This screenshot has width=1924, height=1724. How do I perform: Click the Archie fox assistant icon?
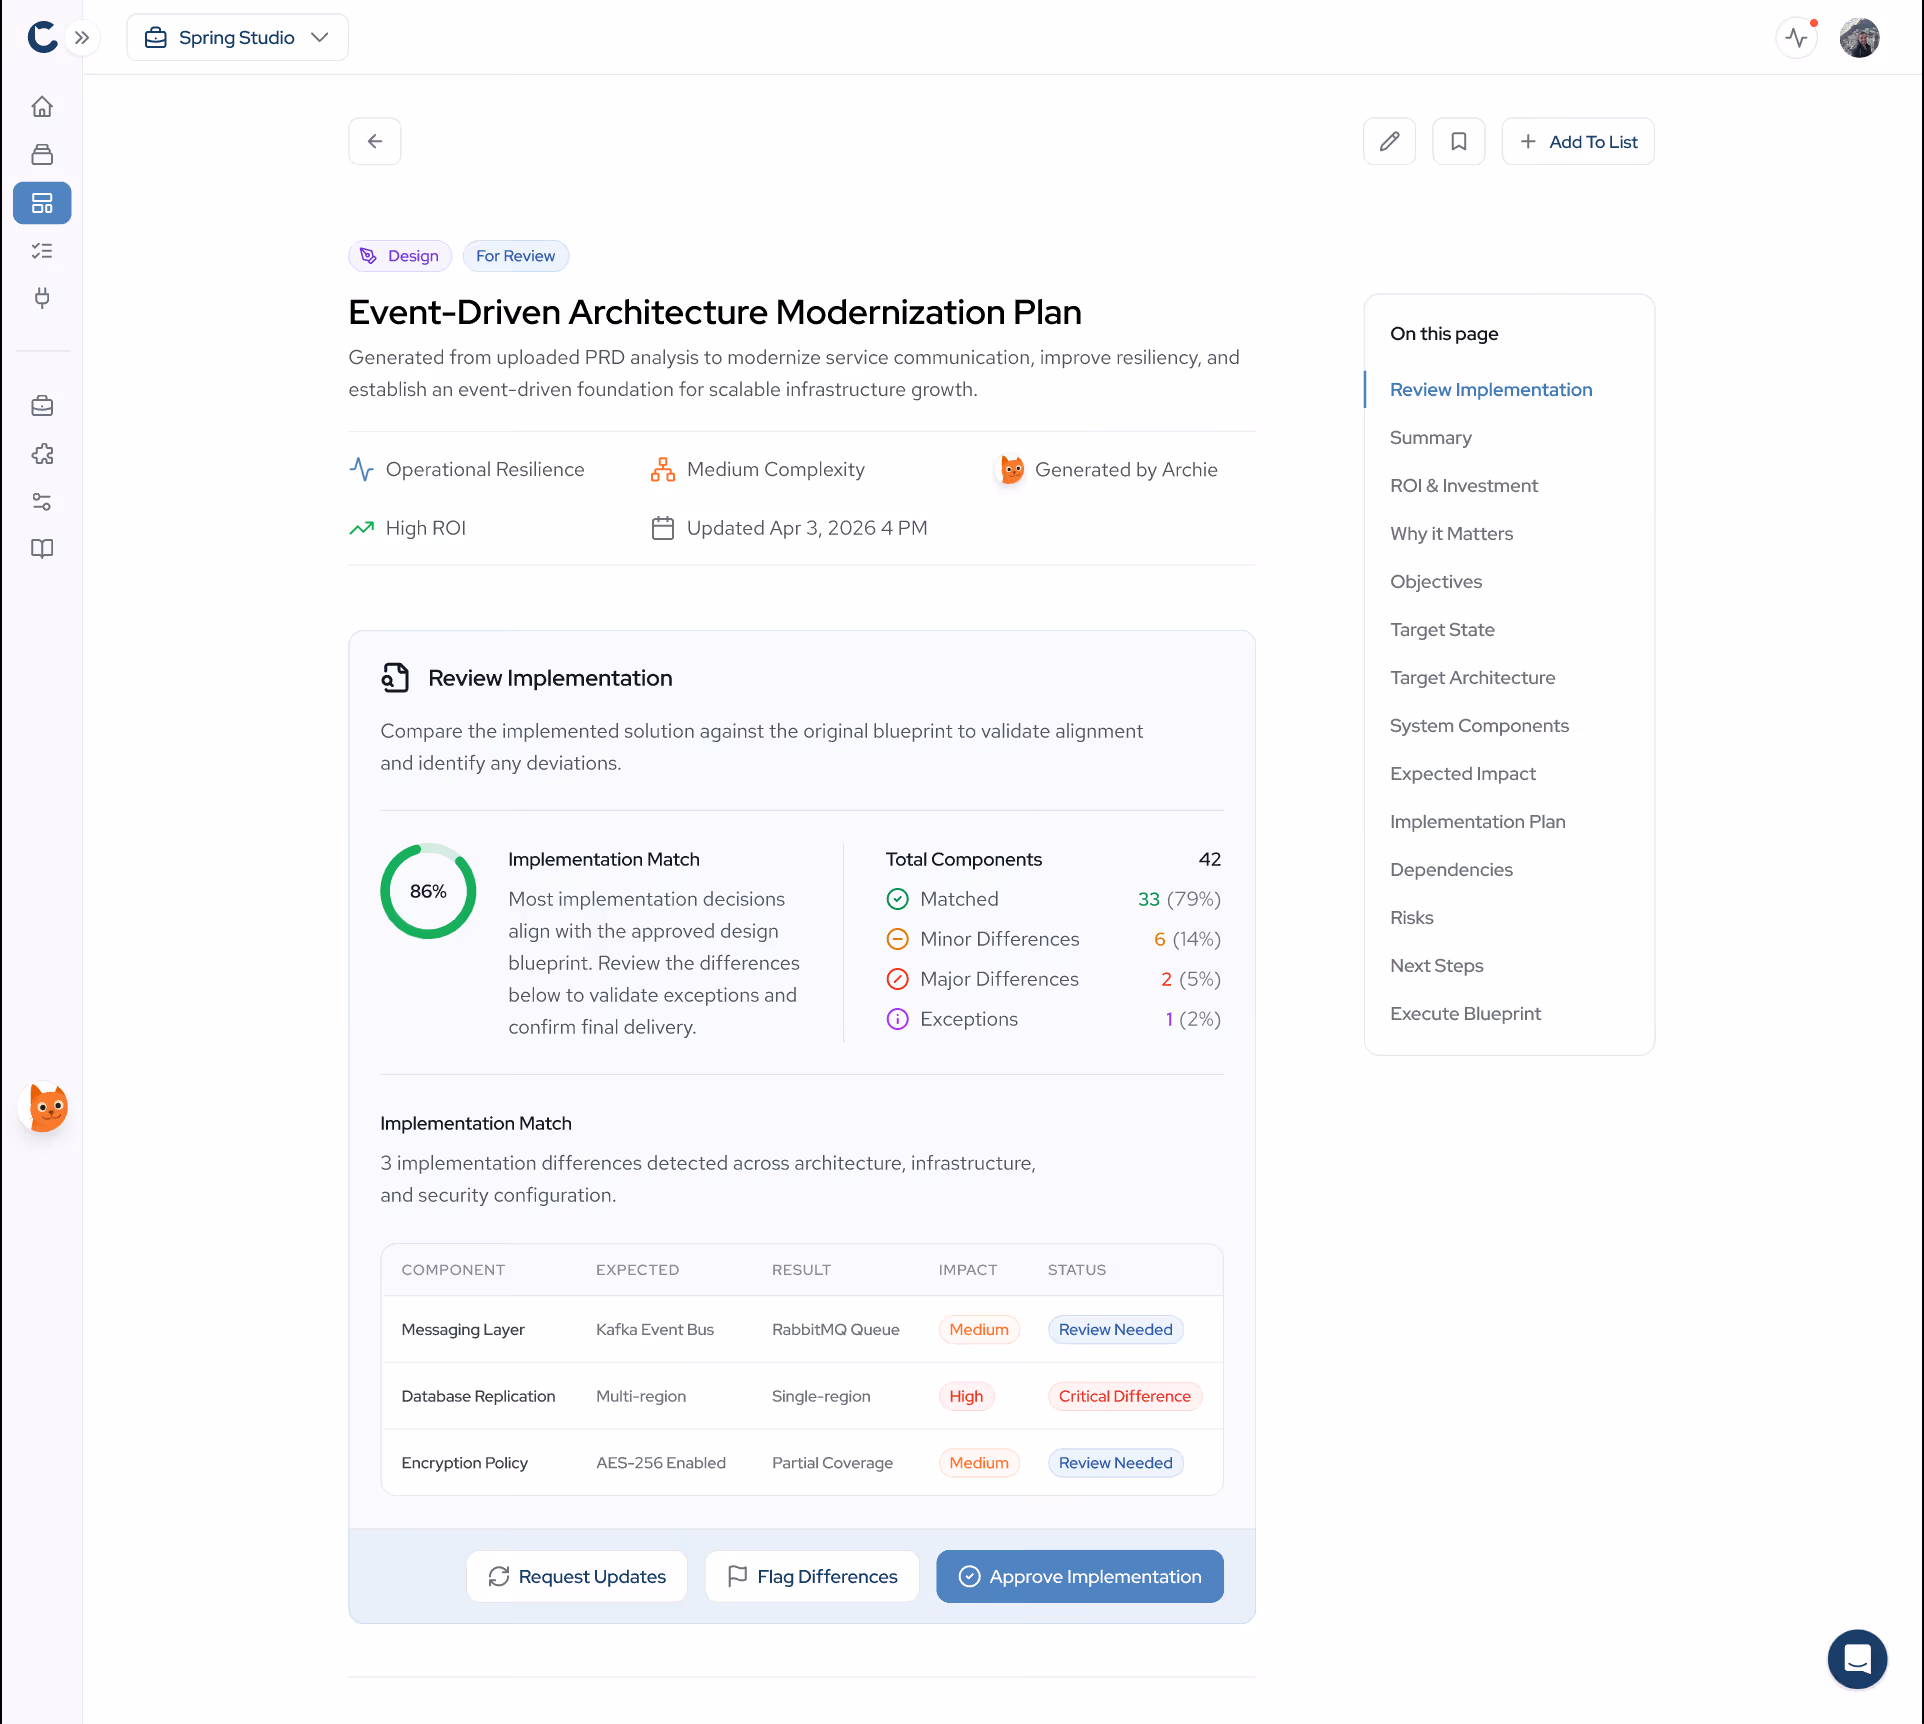tap(46, 1107)
